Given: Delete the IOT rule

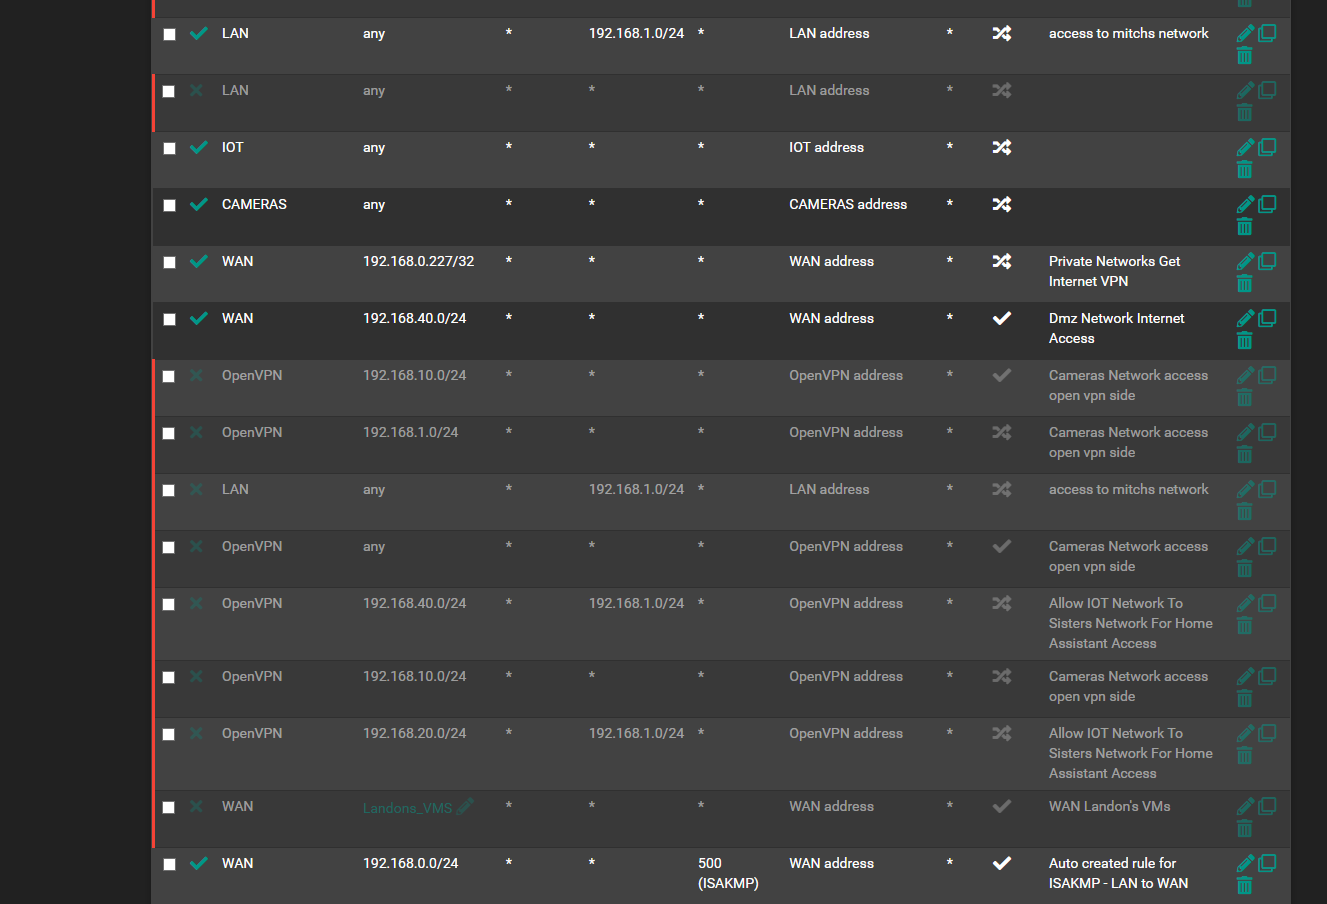Looking at the screenshot, I should coord(1245,169).
